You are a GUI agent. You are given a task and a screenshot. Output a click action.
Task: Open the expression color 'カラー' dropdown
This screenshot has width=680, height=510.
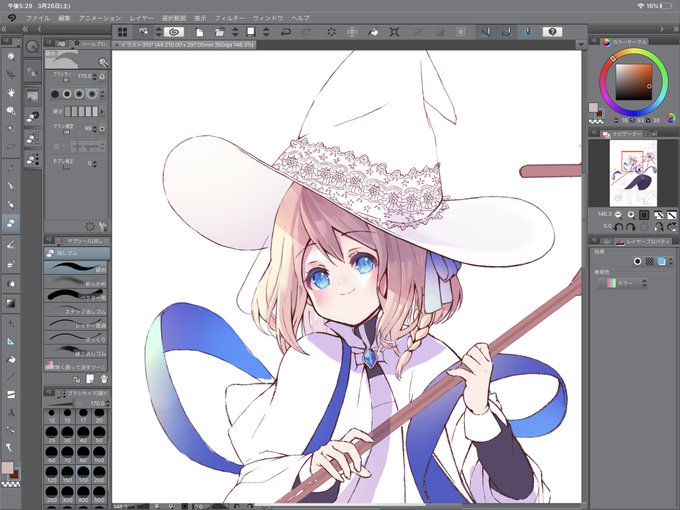pos(623,283)
